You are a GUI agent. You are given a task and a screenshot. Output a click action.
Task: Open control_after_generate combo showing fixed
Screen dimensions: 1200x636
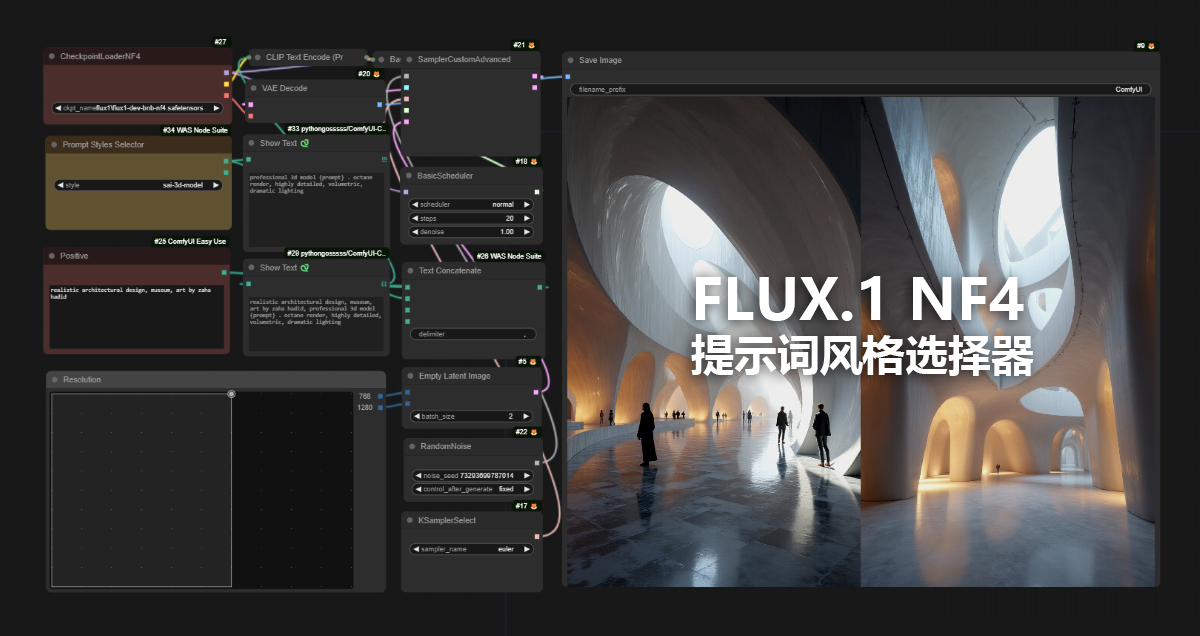(472, 489)
